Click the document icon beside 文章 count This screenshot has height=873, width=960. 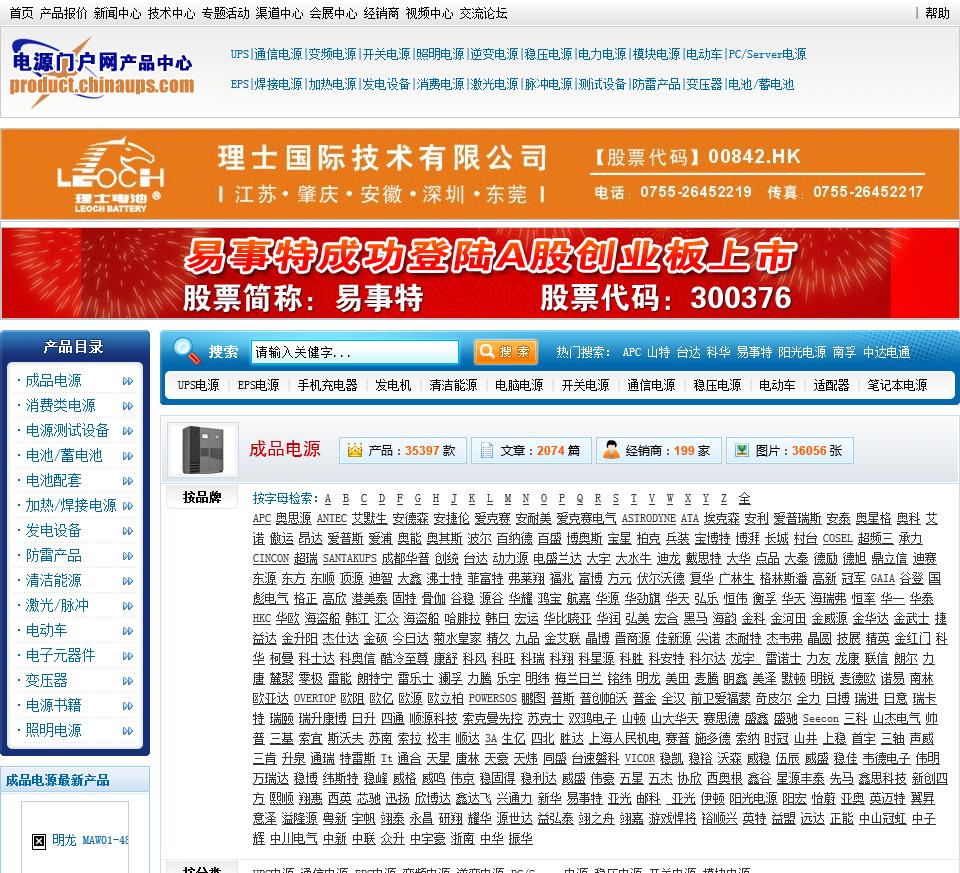[x=487, y=451]
